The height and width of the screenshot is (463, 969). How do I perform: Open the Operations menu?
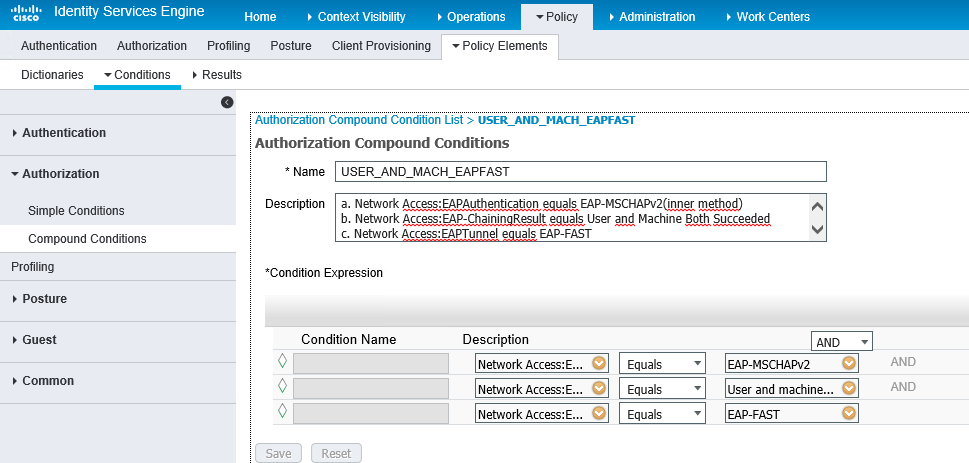coord(471,17)
